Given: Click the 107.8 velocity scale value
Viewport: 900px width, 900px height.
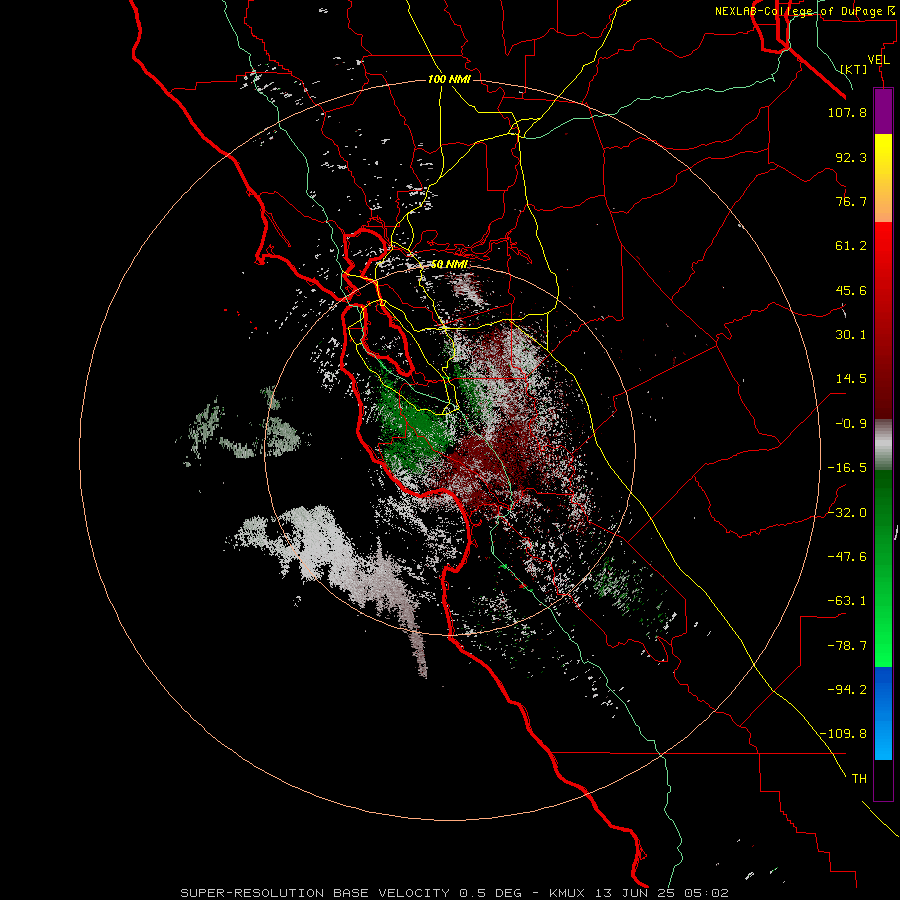Looking at the screenshot, I should point(847,112).
